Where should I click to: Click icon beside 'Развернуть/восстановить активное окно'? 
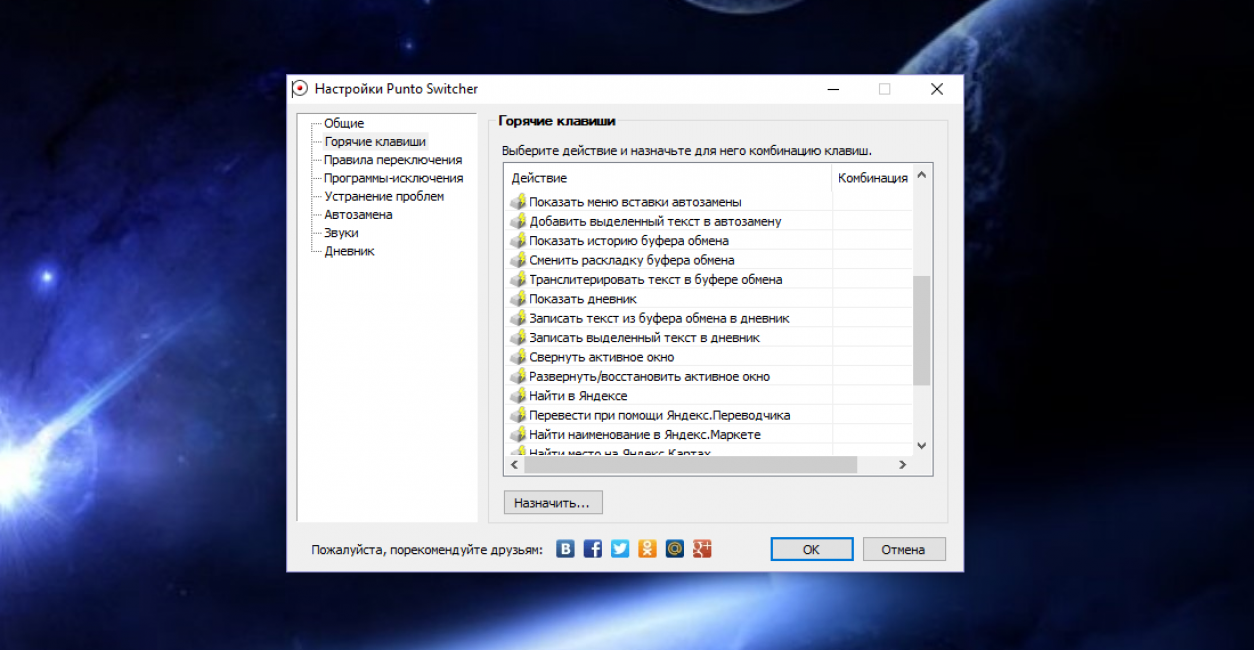[518, 377]
